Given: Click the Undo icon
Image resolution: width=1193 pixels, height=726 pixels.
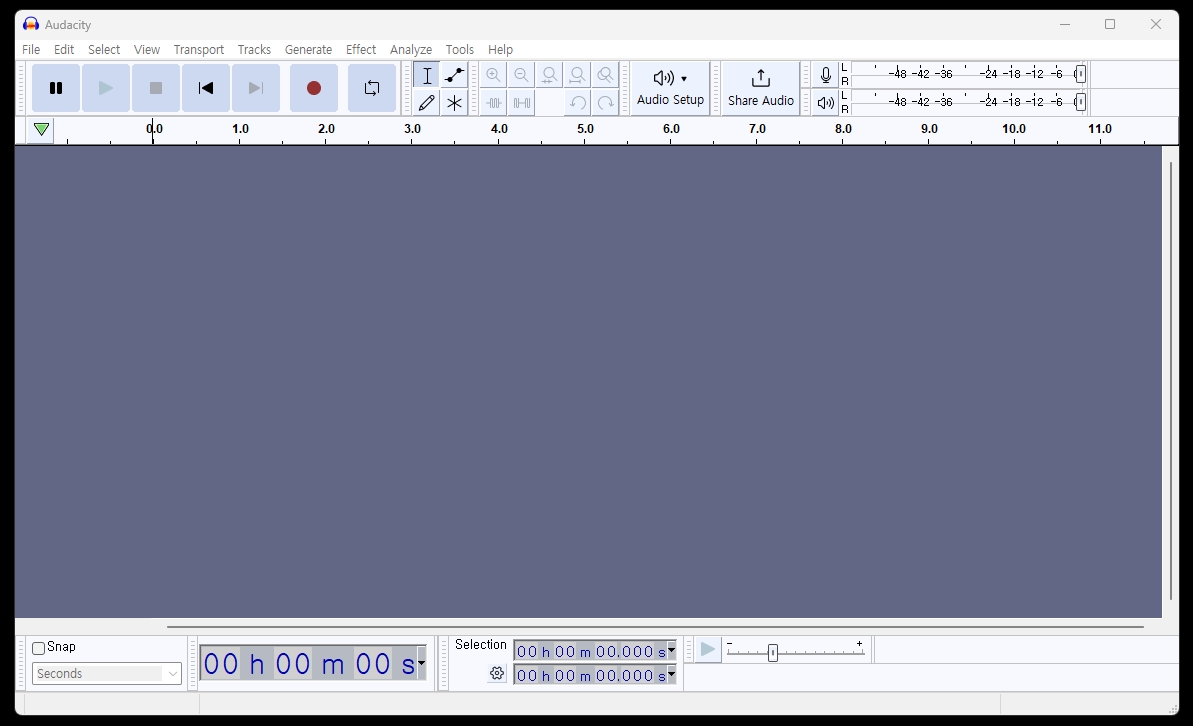Looking at the screenshot, I should click(x=578, y=102).
